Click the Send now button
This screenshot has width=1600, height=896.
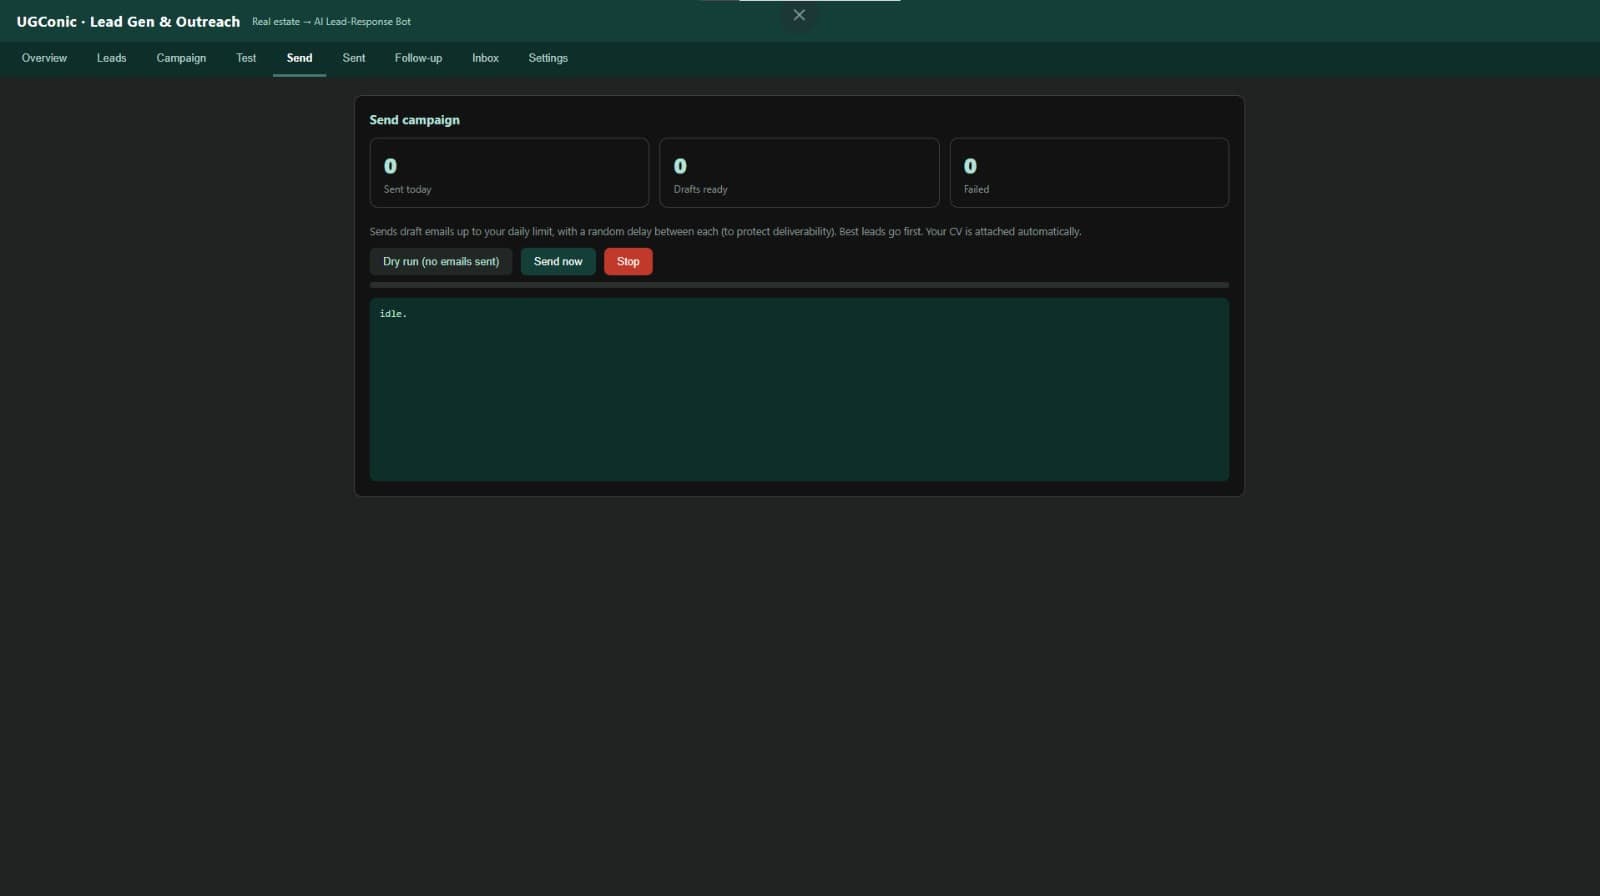click(558, 262)
